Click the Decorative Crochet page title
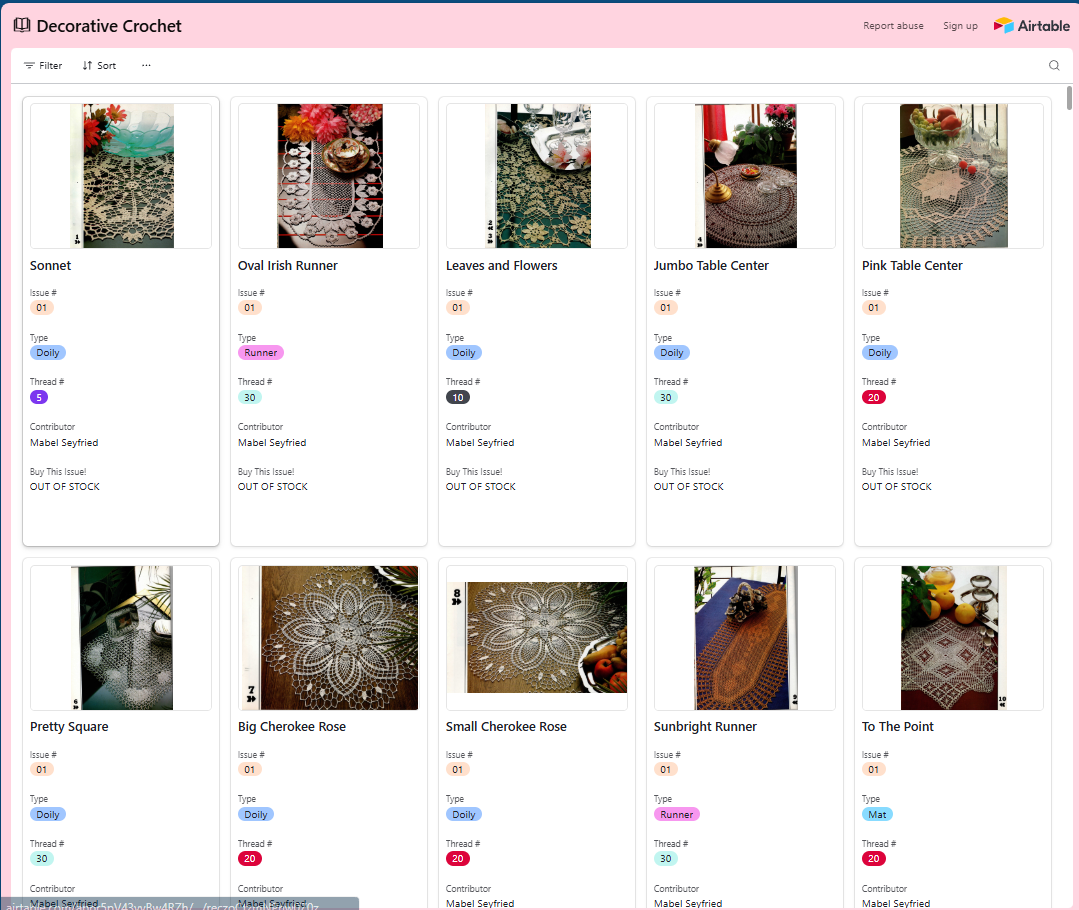 point(109,26)
